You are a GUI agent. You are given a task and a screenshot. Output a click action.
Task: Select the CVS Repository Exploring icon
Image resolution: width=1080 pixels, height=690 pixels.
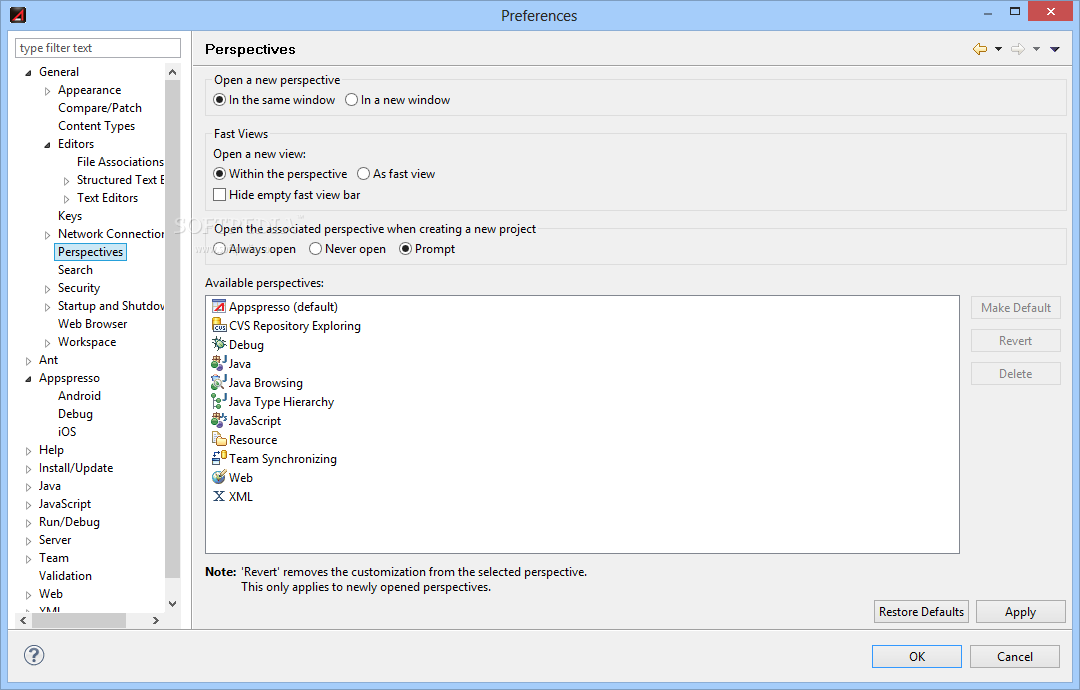pos(219,326)
